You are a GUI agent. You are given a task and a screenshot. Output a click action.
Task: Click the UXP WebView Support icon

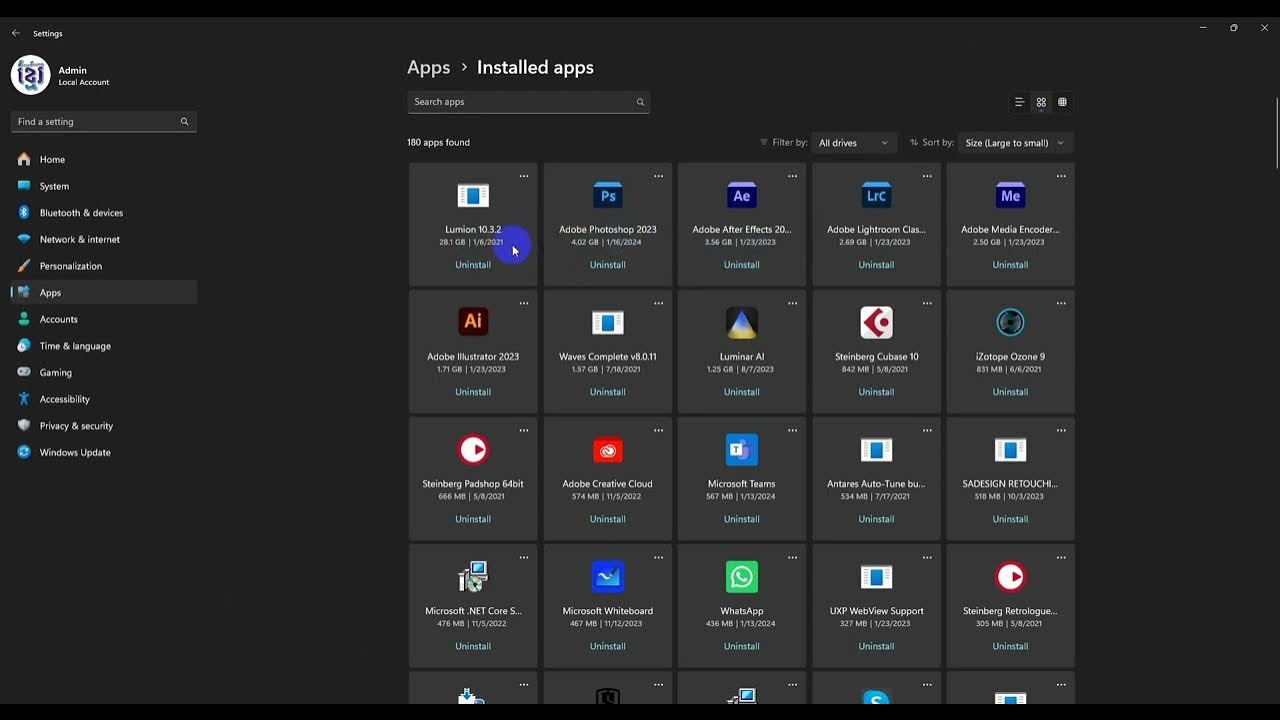tap(876, 577)
